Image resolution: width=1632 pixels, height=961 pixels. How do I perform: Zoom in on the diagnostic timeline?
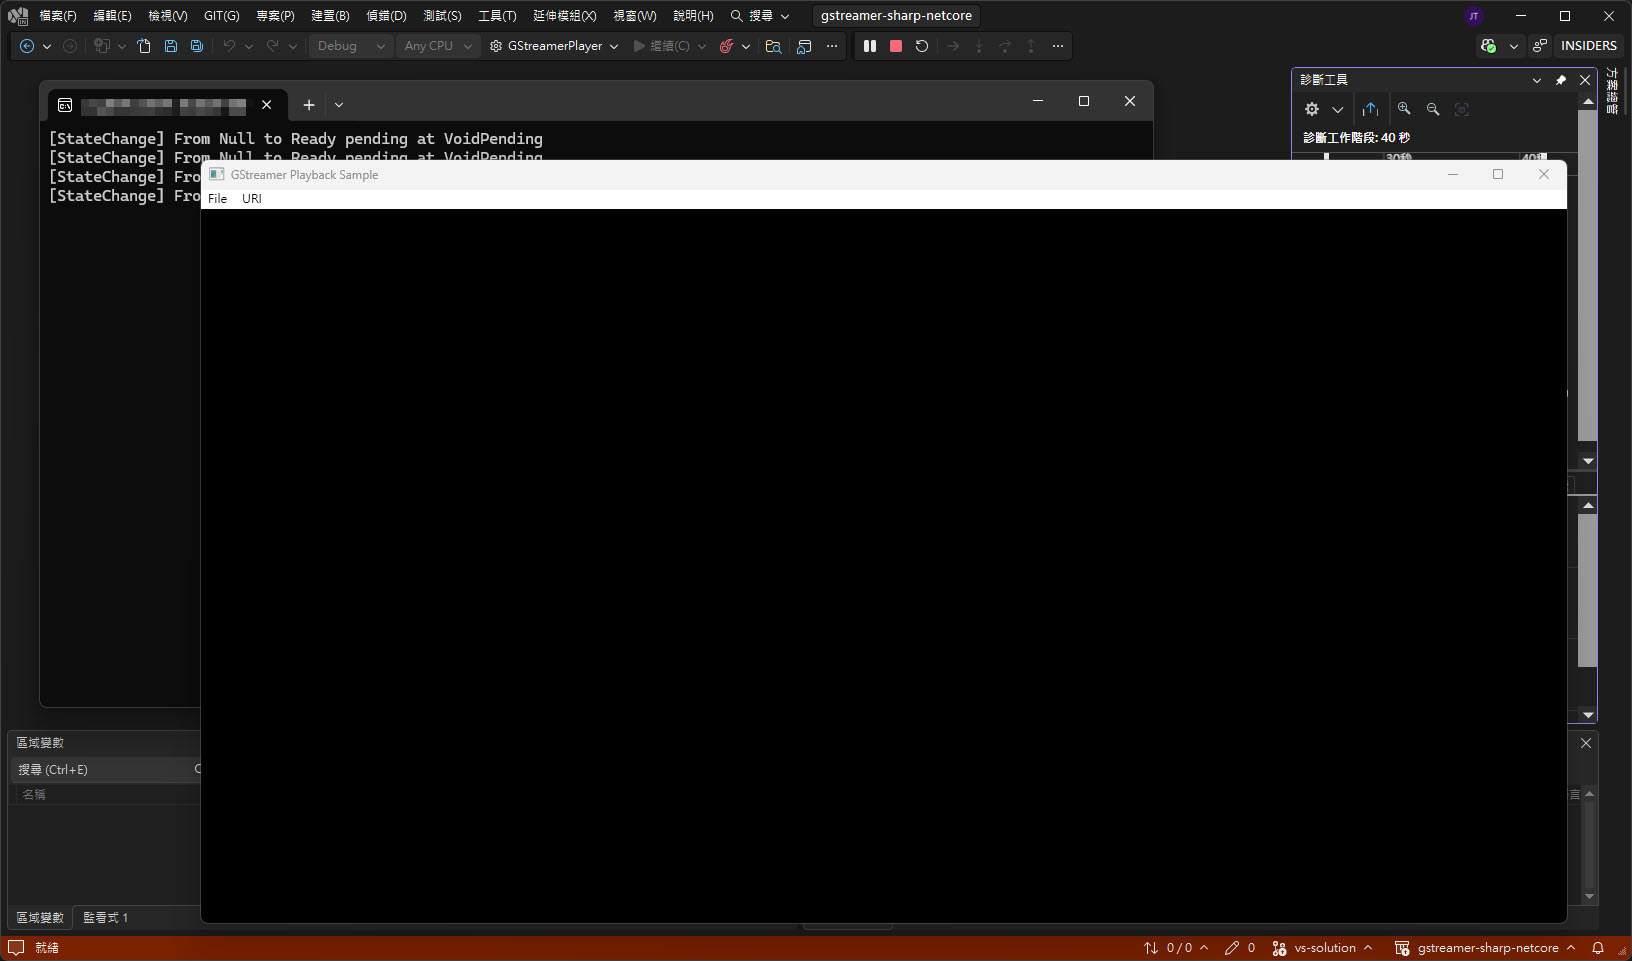[x=1404, y=109]
